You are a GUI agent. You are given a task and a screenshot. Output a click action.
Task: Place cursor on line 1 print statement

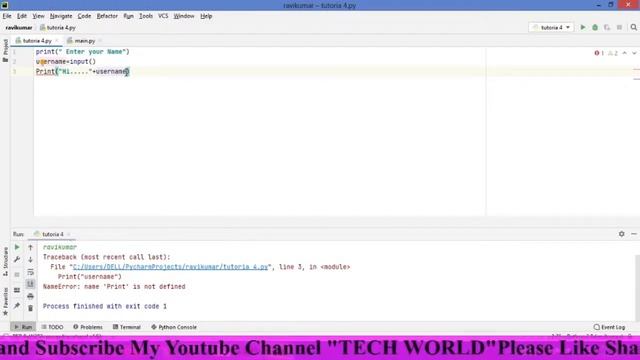82,52
